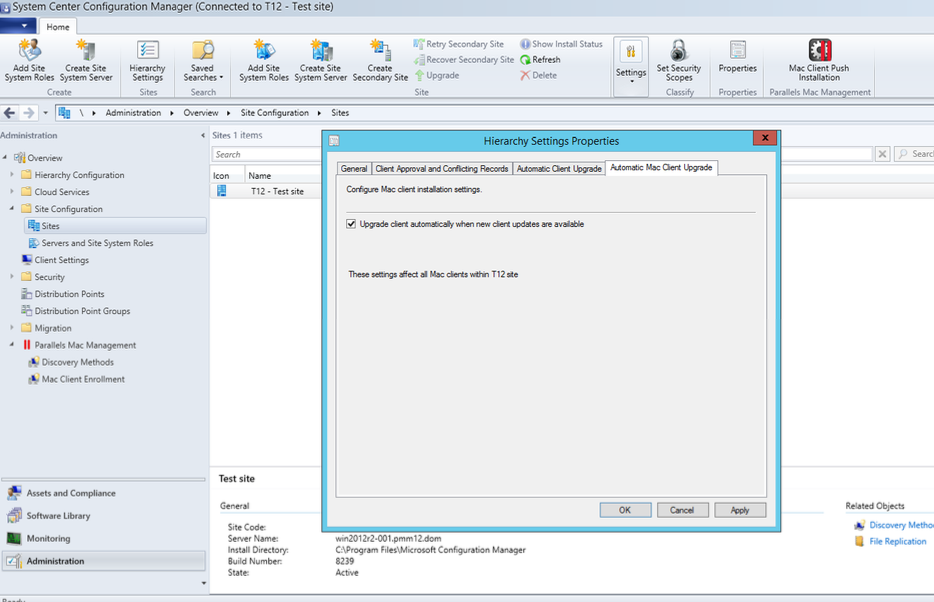Screen dimensions: 934x602
Task: Click the Upgrade ribbon command
Action: (437, 75)
